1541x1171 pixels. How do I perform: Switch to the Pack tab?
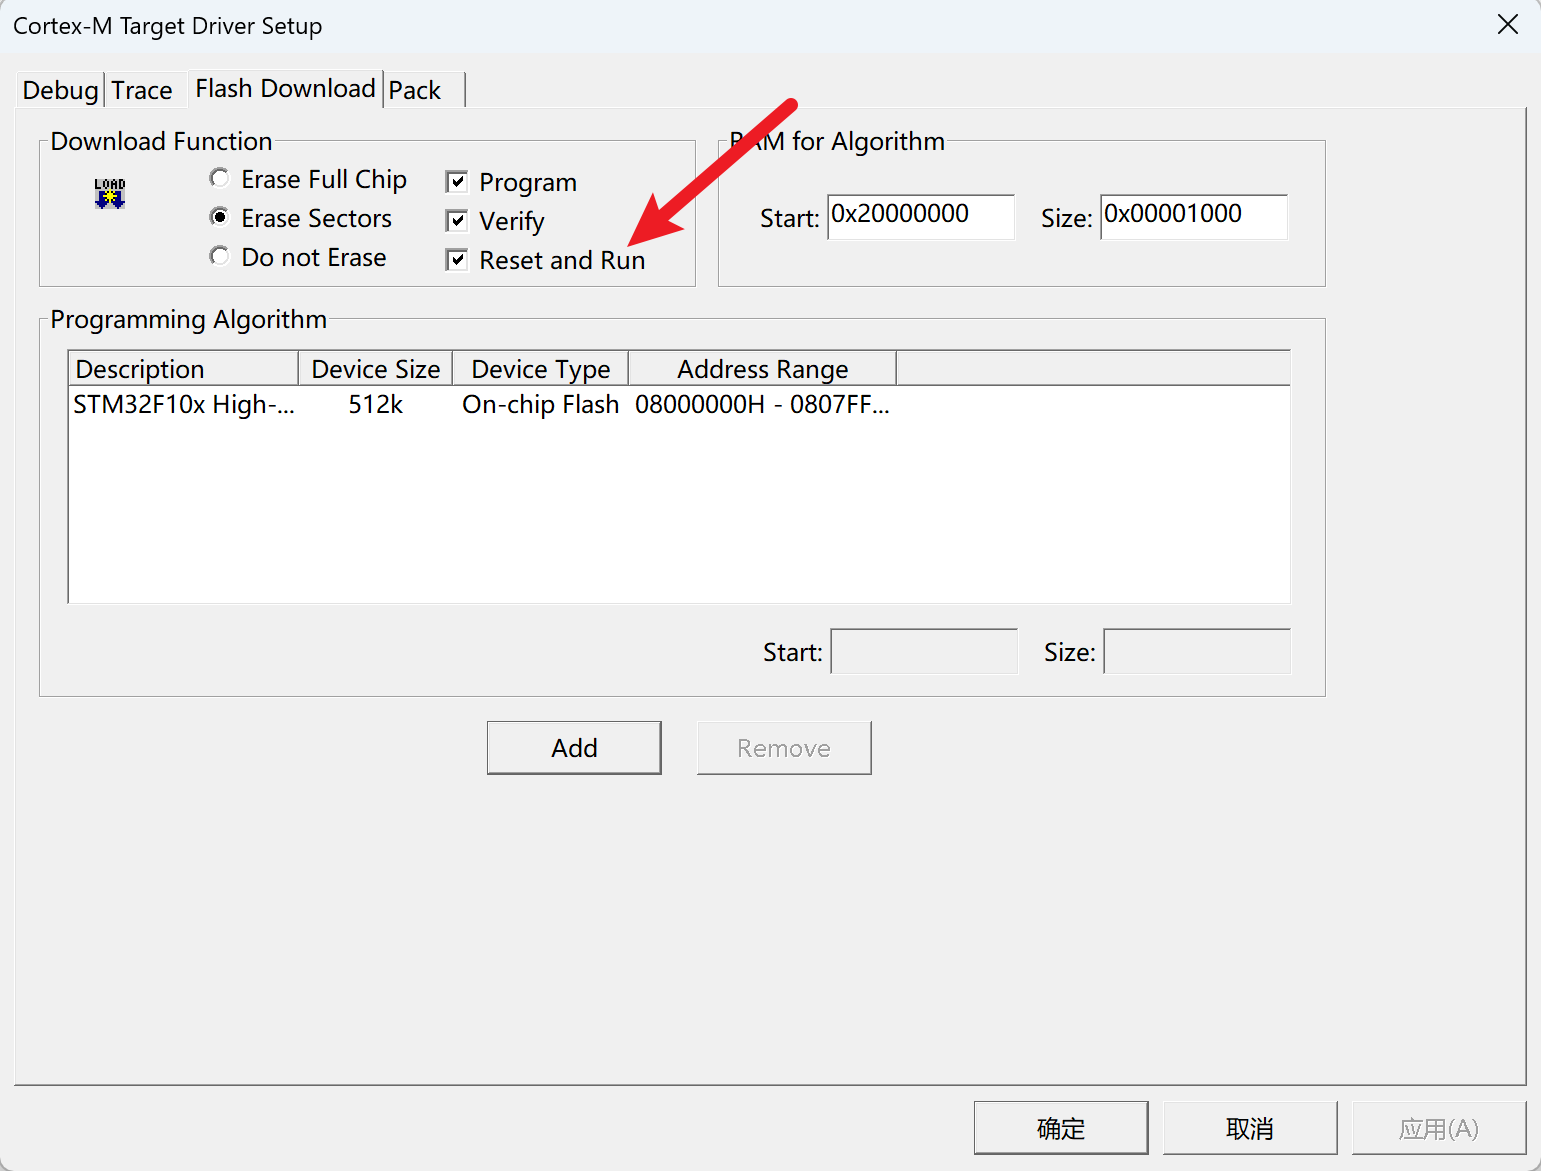tap(415, 90)
